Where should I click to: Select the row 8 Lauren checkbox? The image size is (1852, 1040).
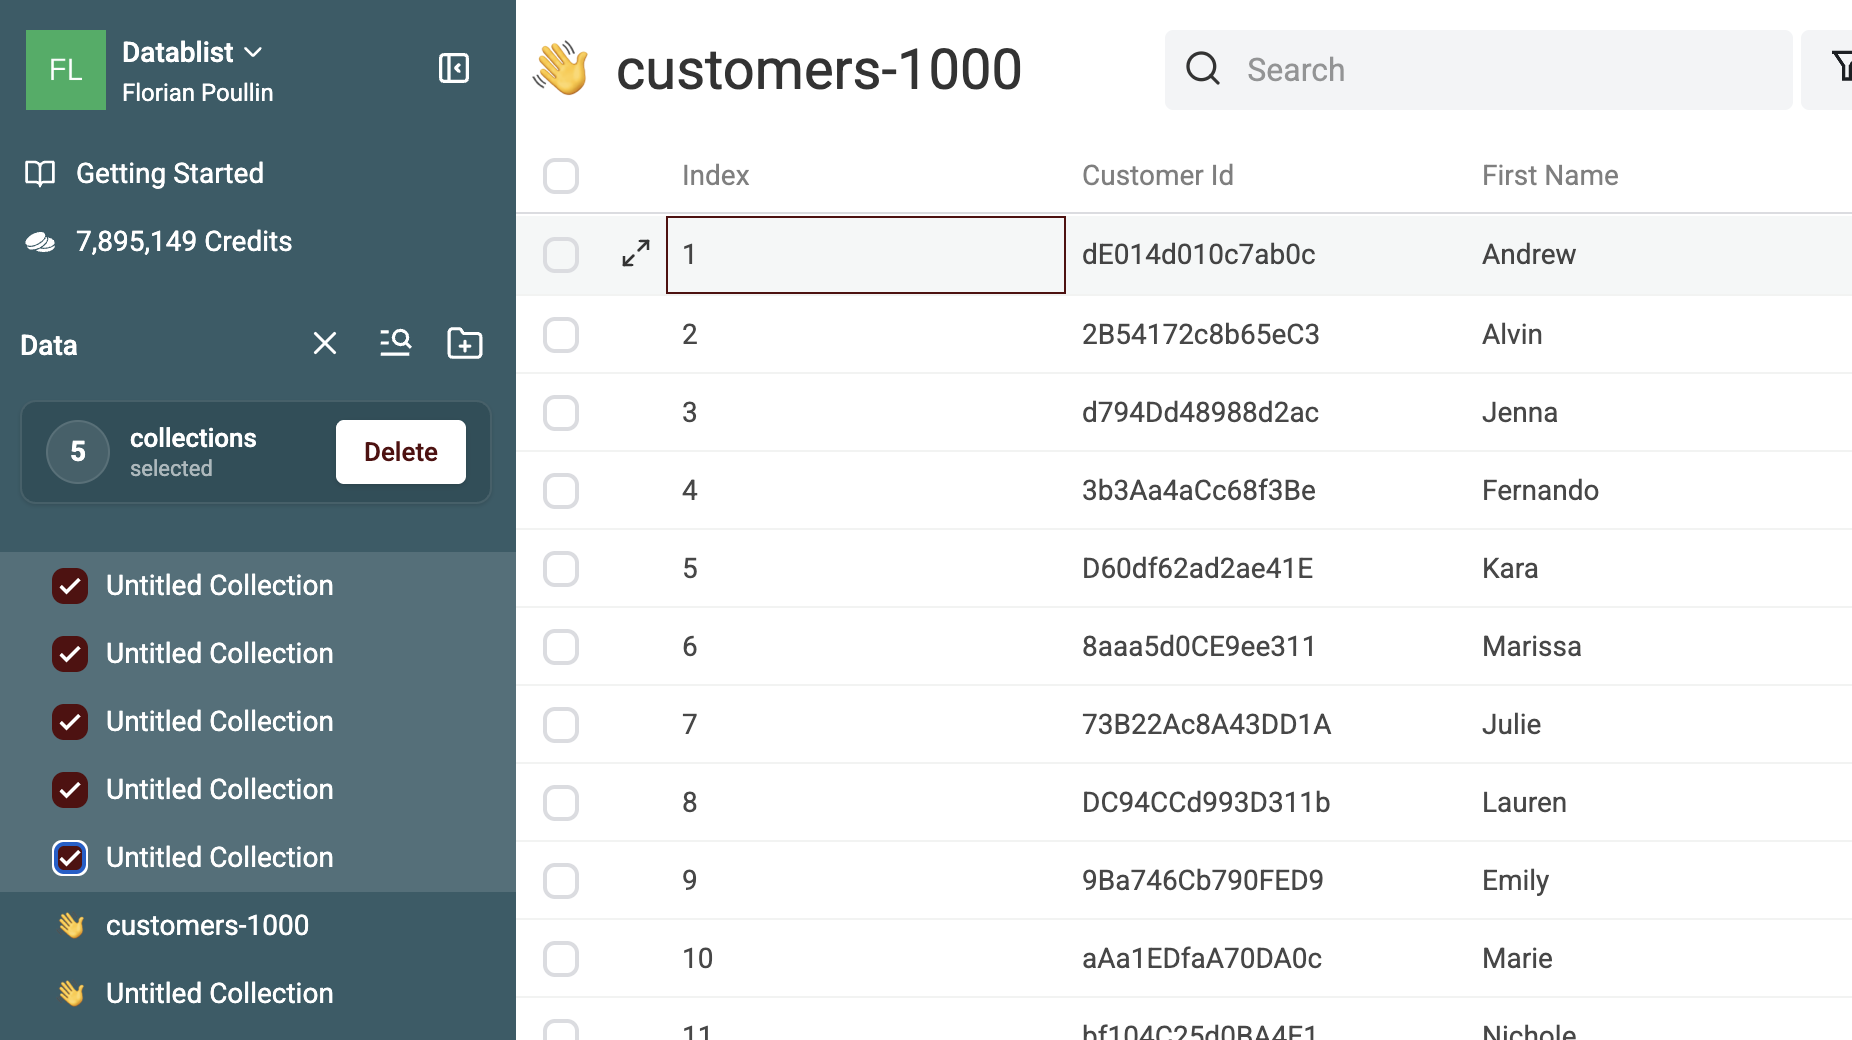tap(561, 803)
